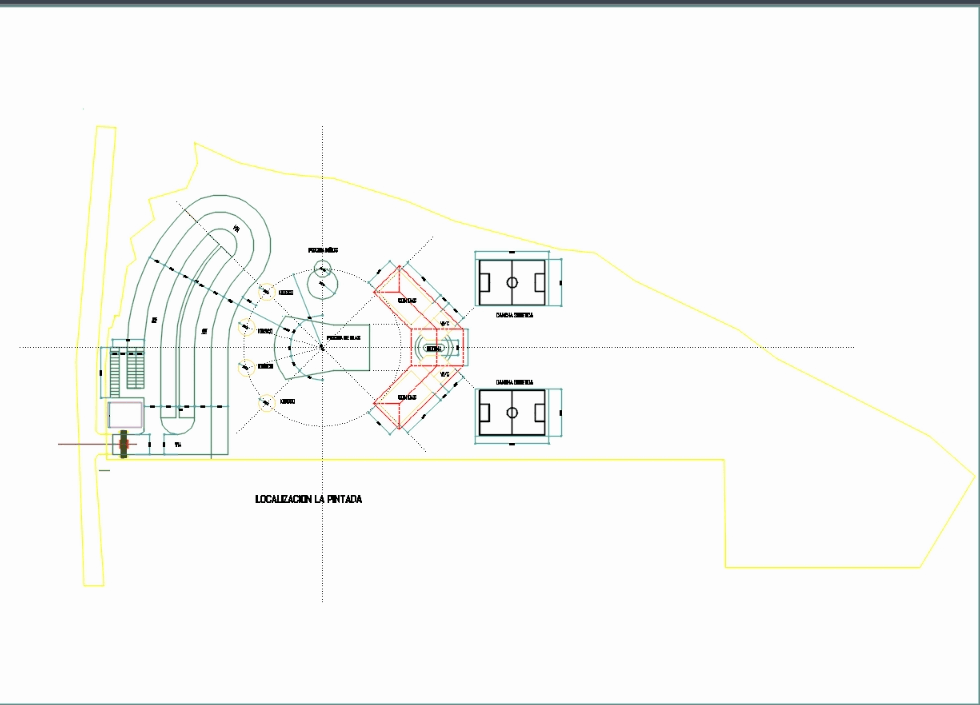Image resolution: width=980 pixels, height=705 pixels.
Task: Click the center circle of the upper soccer field
Action: click(x=512, y=283)
